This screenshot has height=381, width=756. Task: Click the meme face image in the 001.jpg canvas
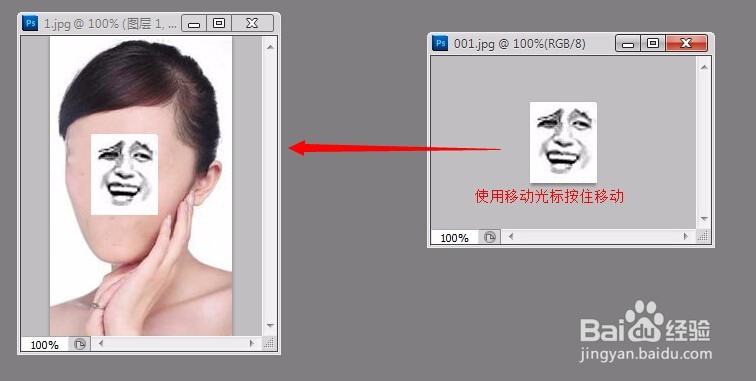tap(563, 142)
